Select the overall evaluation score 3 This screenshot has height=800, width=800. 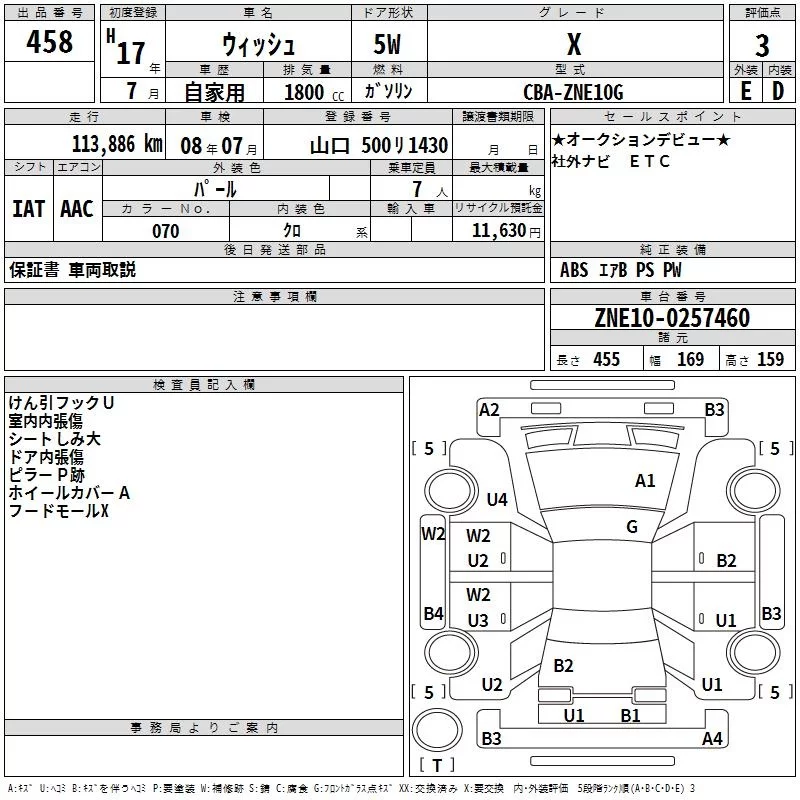(x=762, y=46)
